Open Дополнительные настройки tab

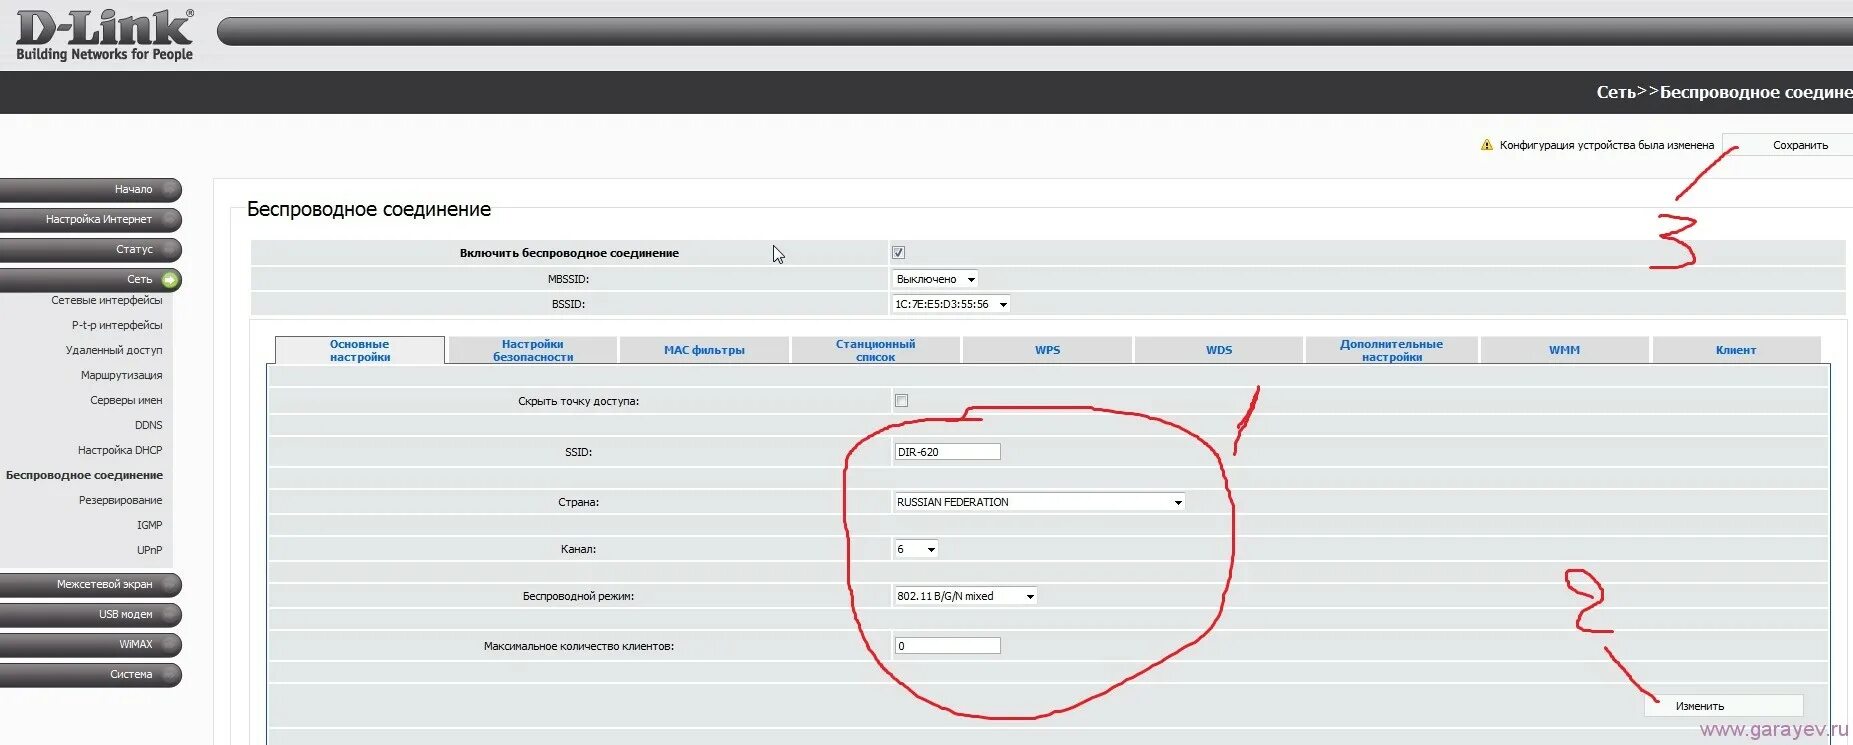click(x=1391, y=350)
